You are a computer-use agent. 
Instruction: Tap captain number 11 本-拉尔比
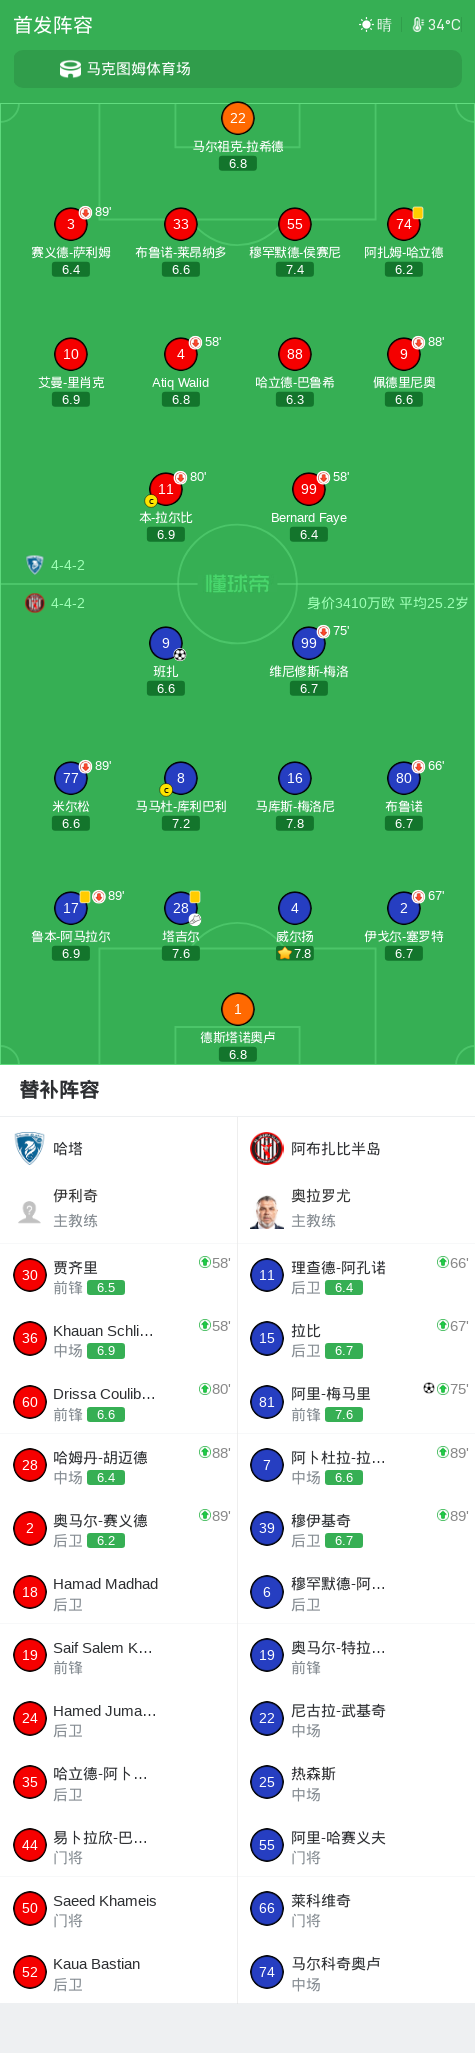166,507
